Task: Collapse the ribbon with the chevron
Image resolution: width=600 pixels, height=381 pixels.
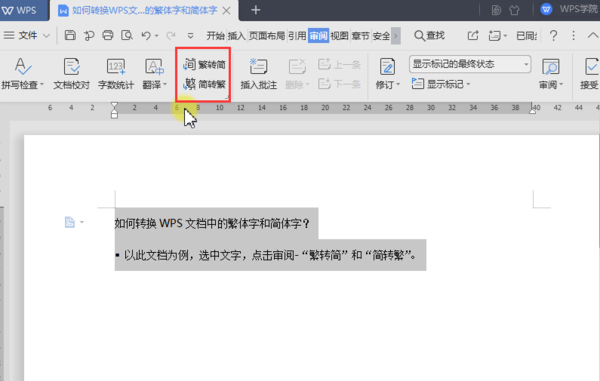Action: (593, 36)
